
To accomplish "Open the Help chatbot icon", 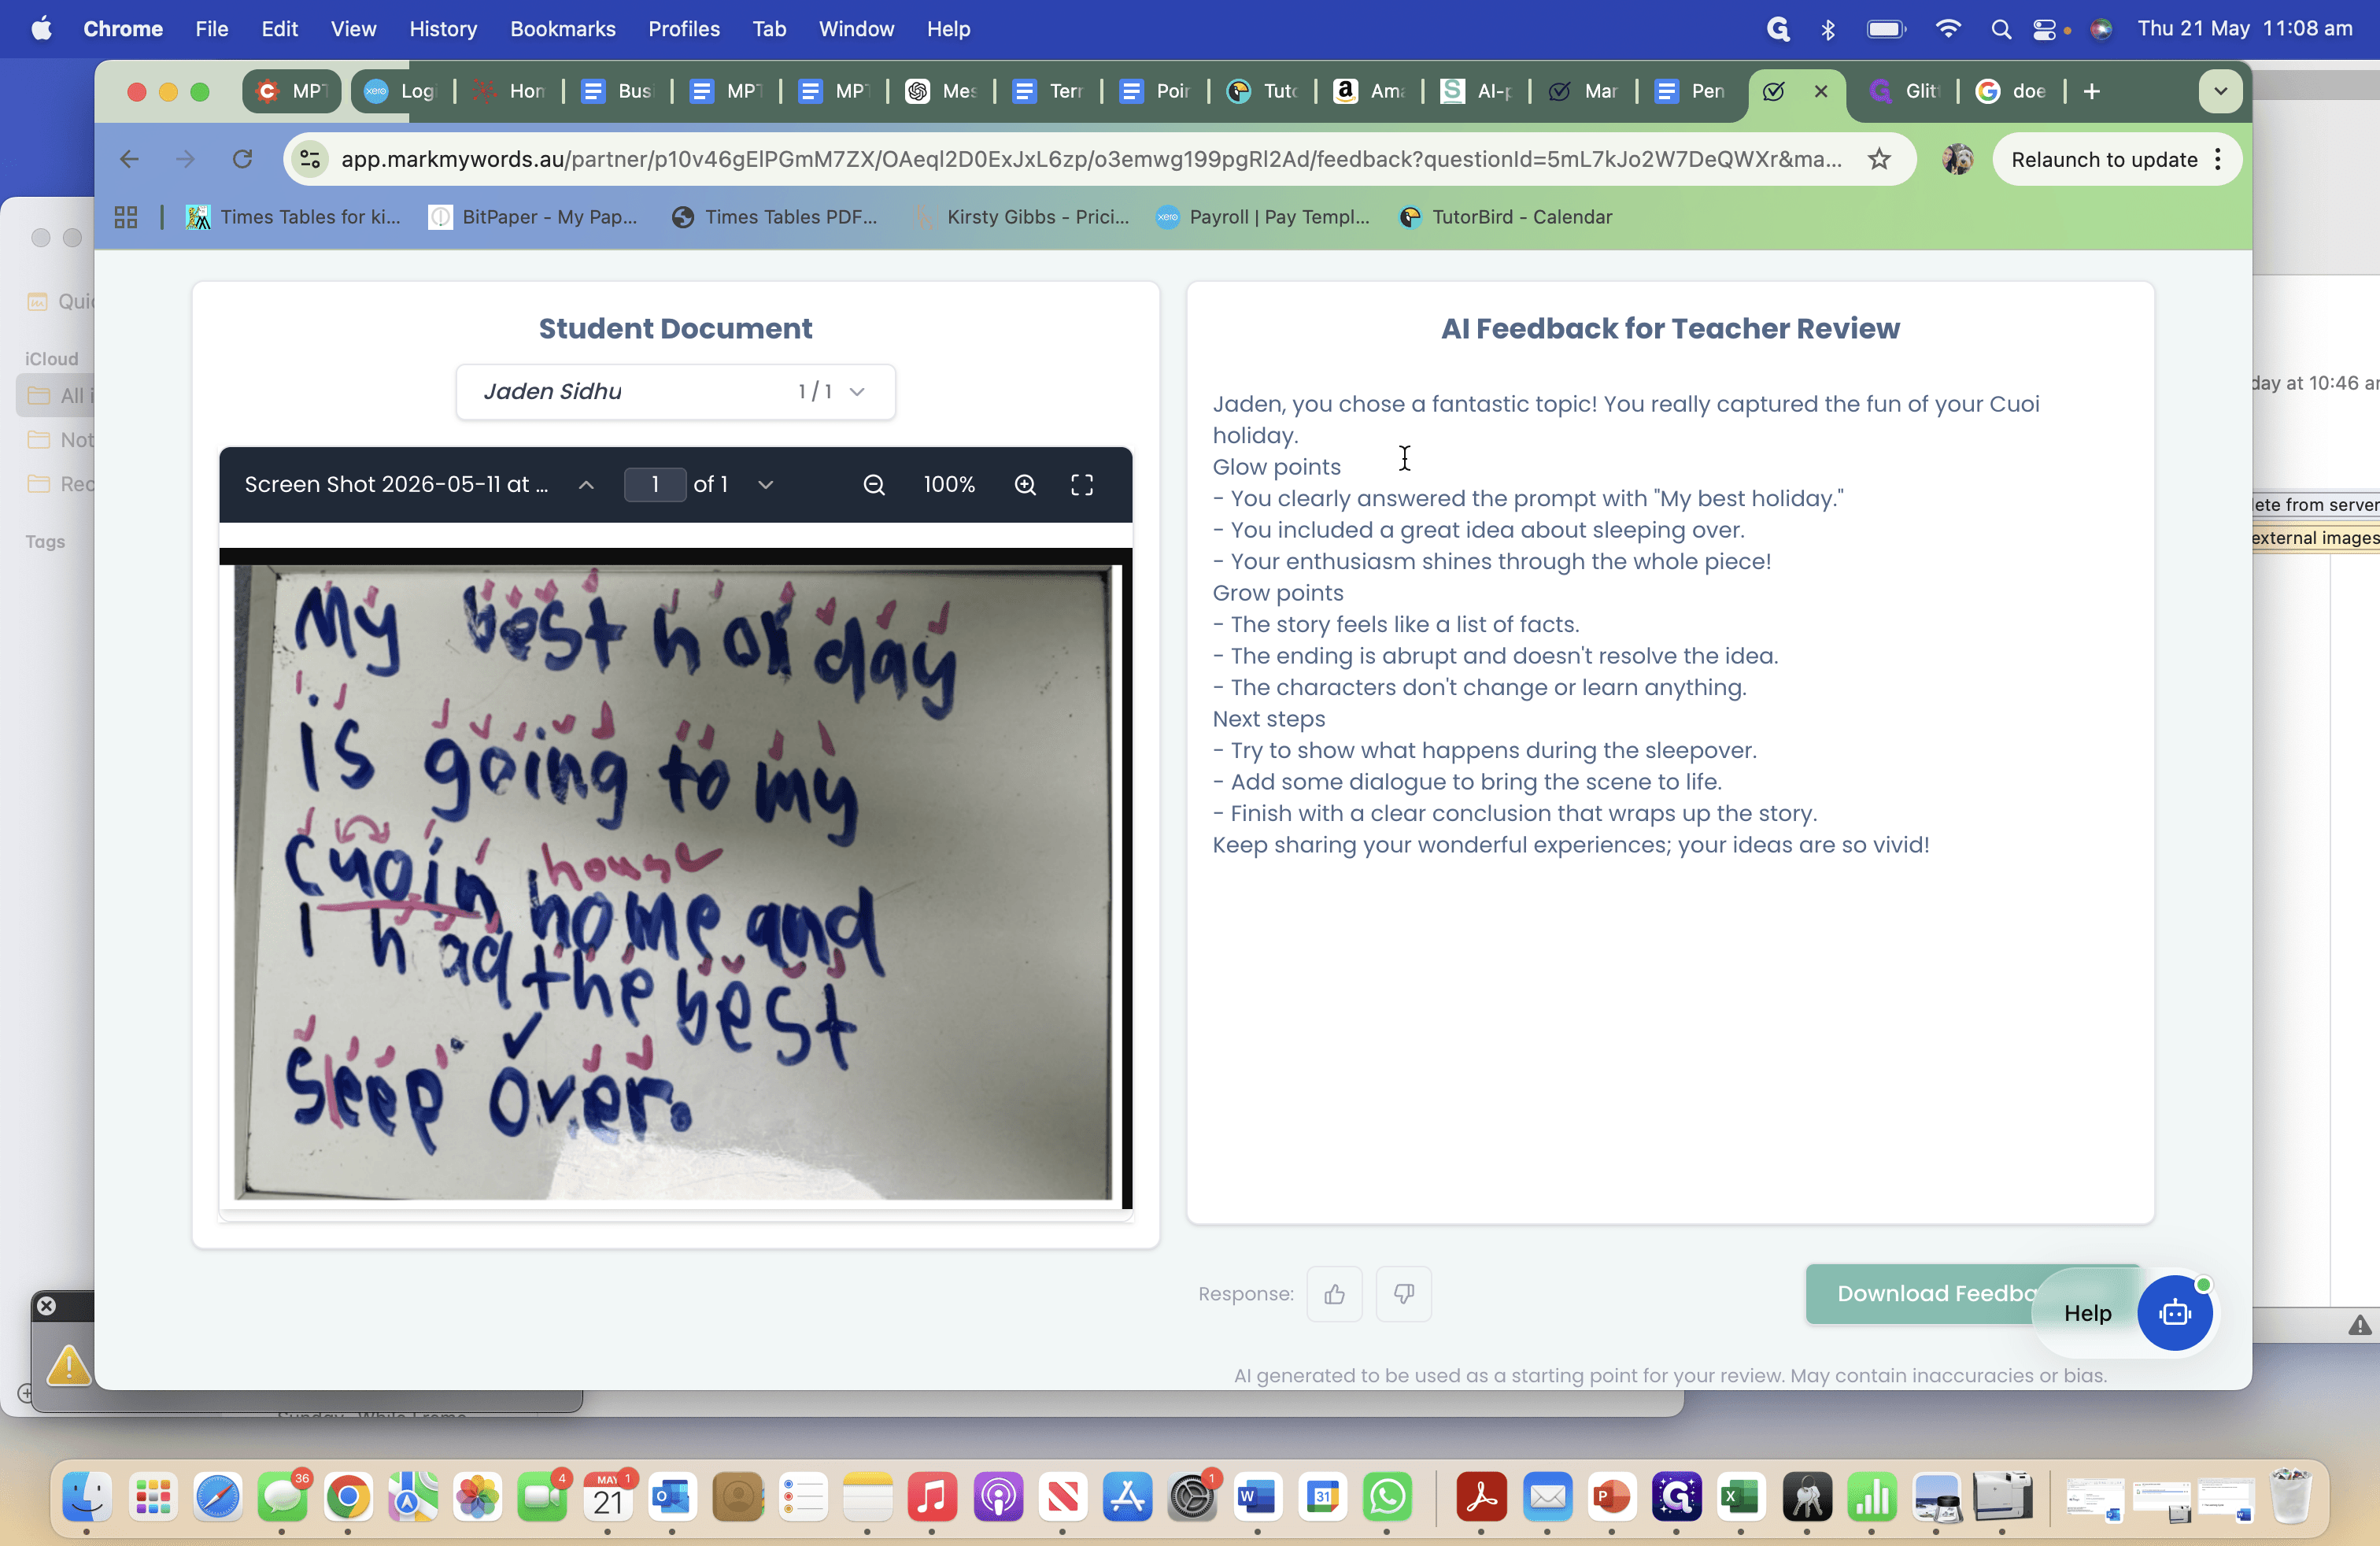I will 2174,1313.
